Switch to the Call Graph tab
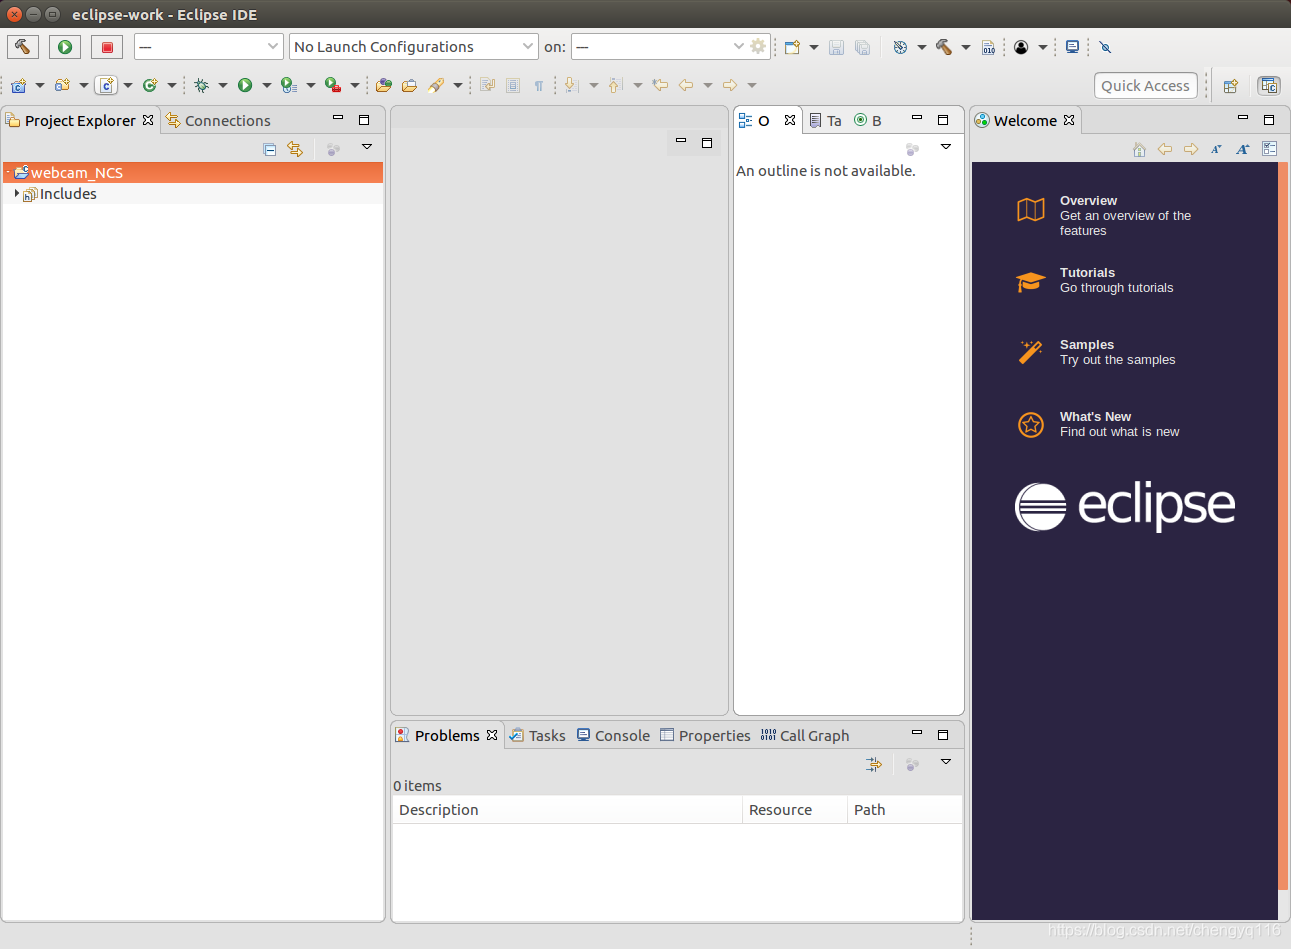Viewport: 1291px width, 949px height. tap(805, 735)
